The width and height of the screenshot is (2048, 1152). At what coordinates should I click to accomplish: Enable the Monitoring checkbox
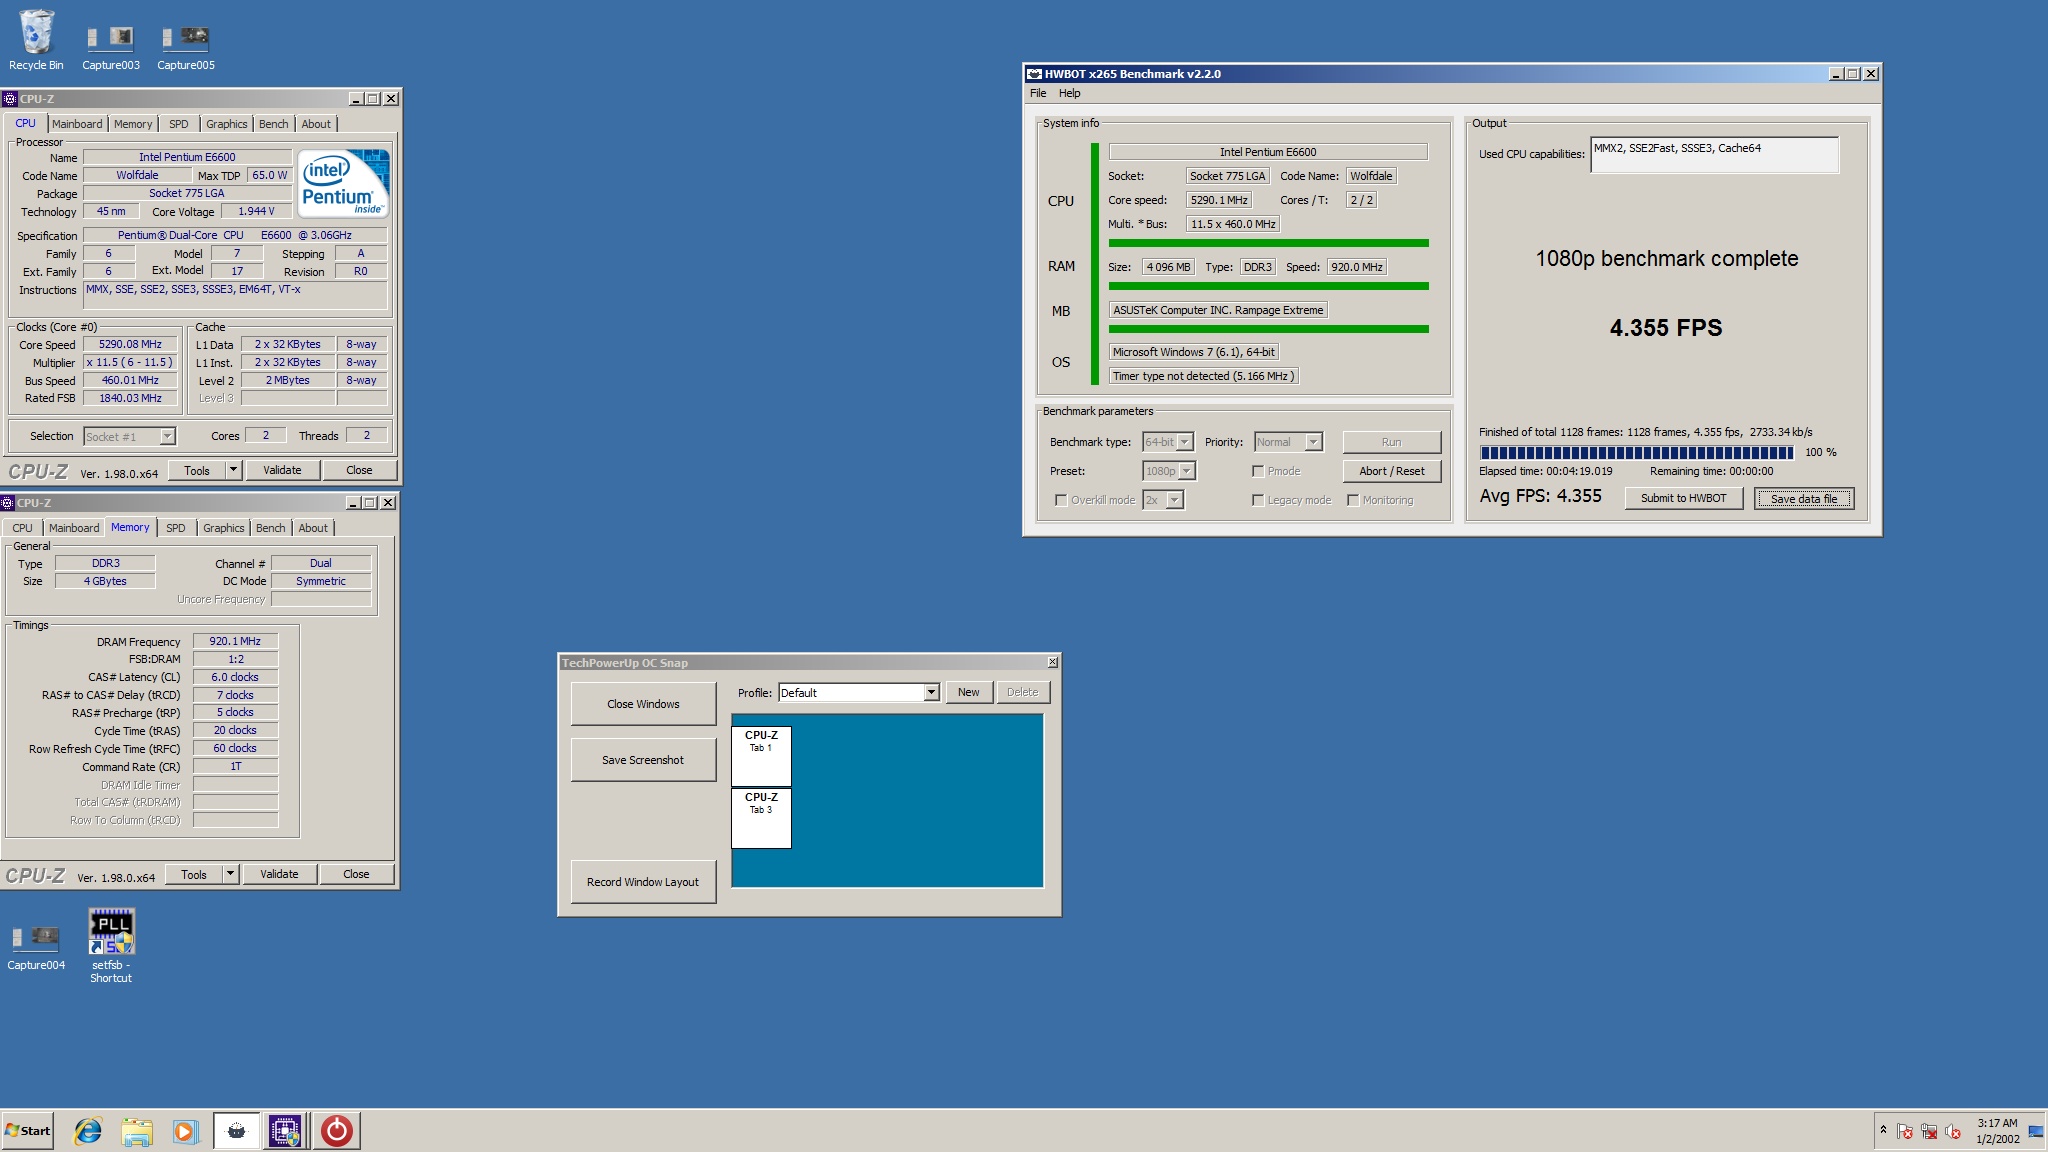[x=1353, y=500]
